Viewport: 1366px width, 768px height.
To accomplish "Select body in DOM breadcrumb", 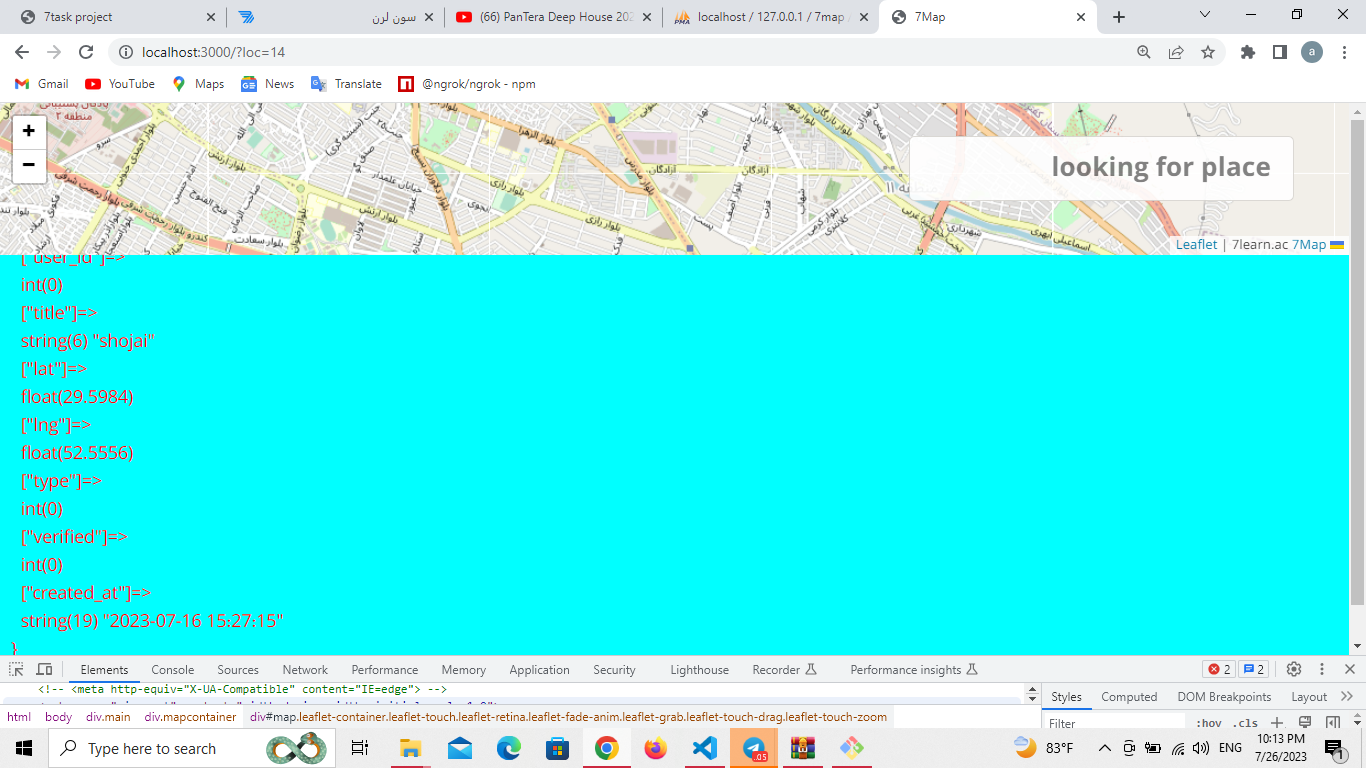I will [x=58, y=717].
